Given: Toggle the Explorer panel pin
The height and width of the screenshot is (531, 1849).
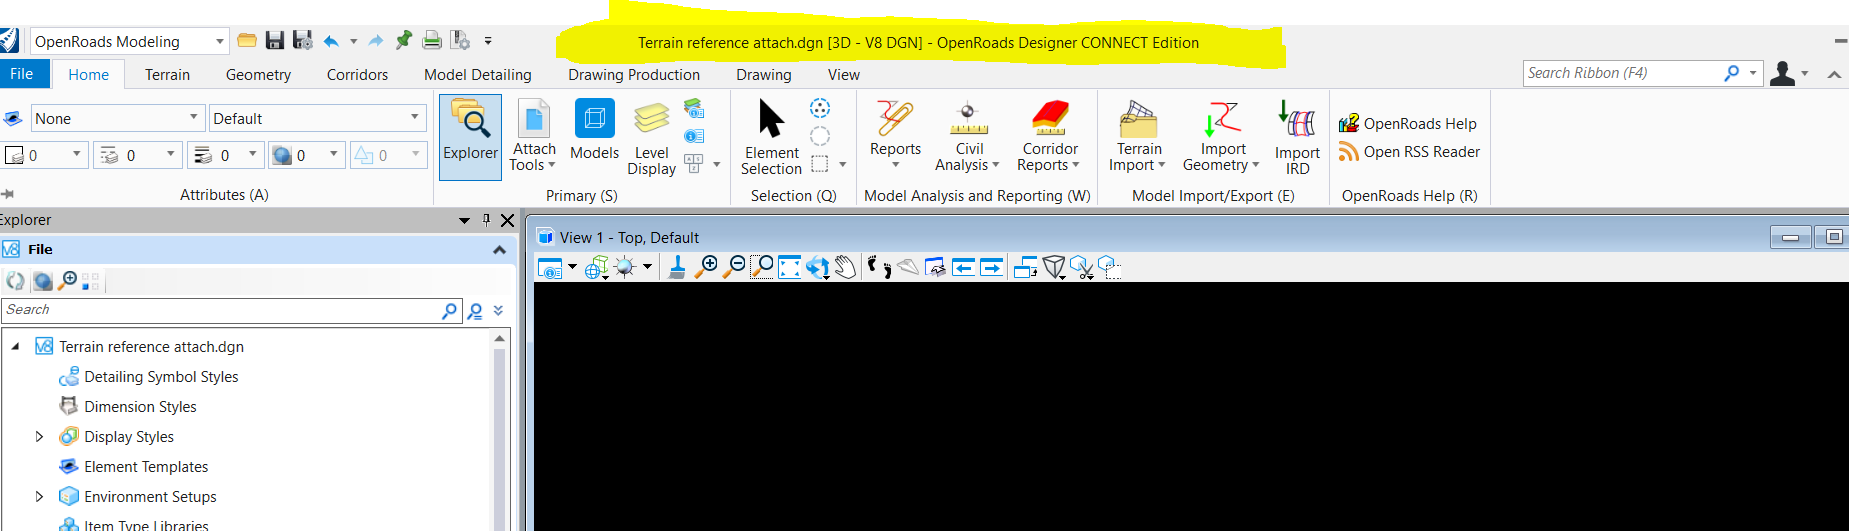Looking at the screenshot, I should (486, 220).
